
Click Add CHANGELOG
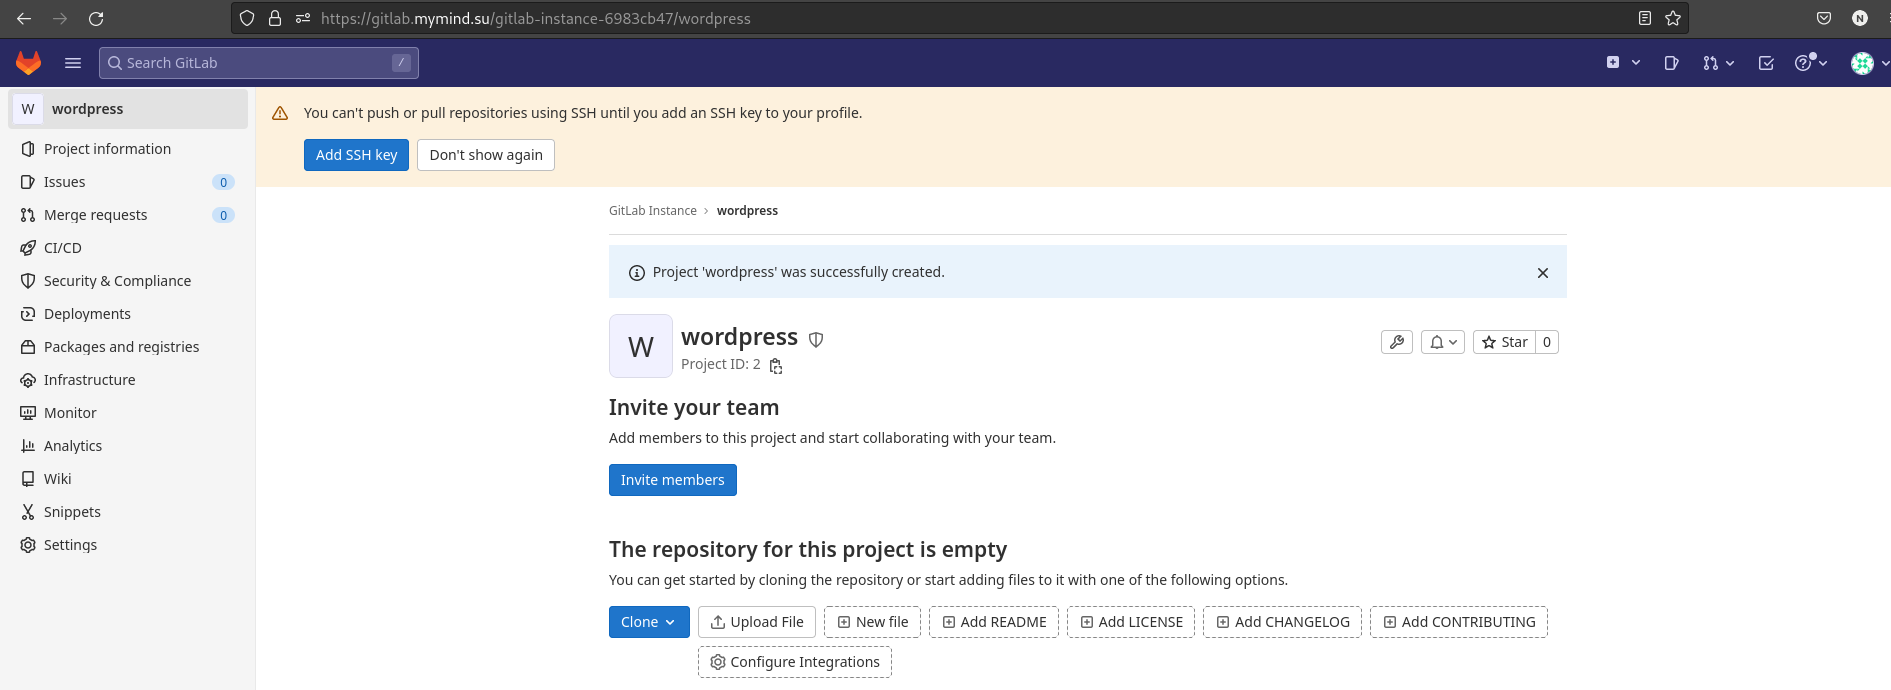click(x=1283, y=622)
